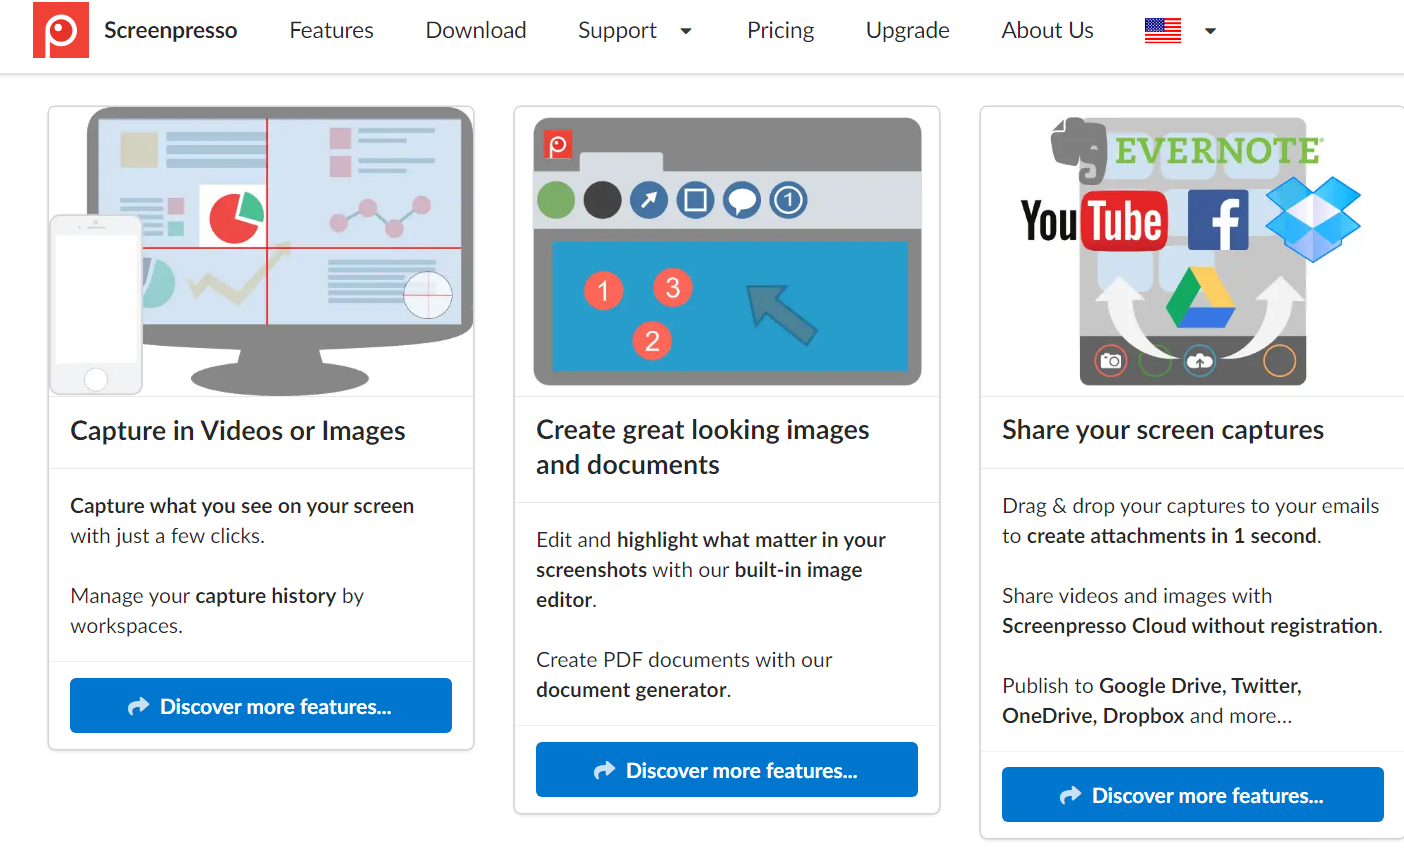Image resolution: width=1404 pixels, height=855 pixels.
Task: Click Discover more features under Capture in Videos
Action: (x=261, y=706)
